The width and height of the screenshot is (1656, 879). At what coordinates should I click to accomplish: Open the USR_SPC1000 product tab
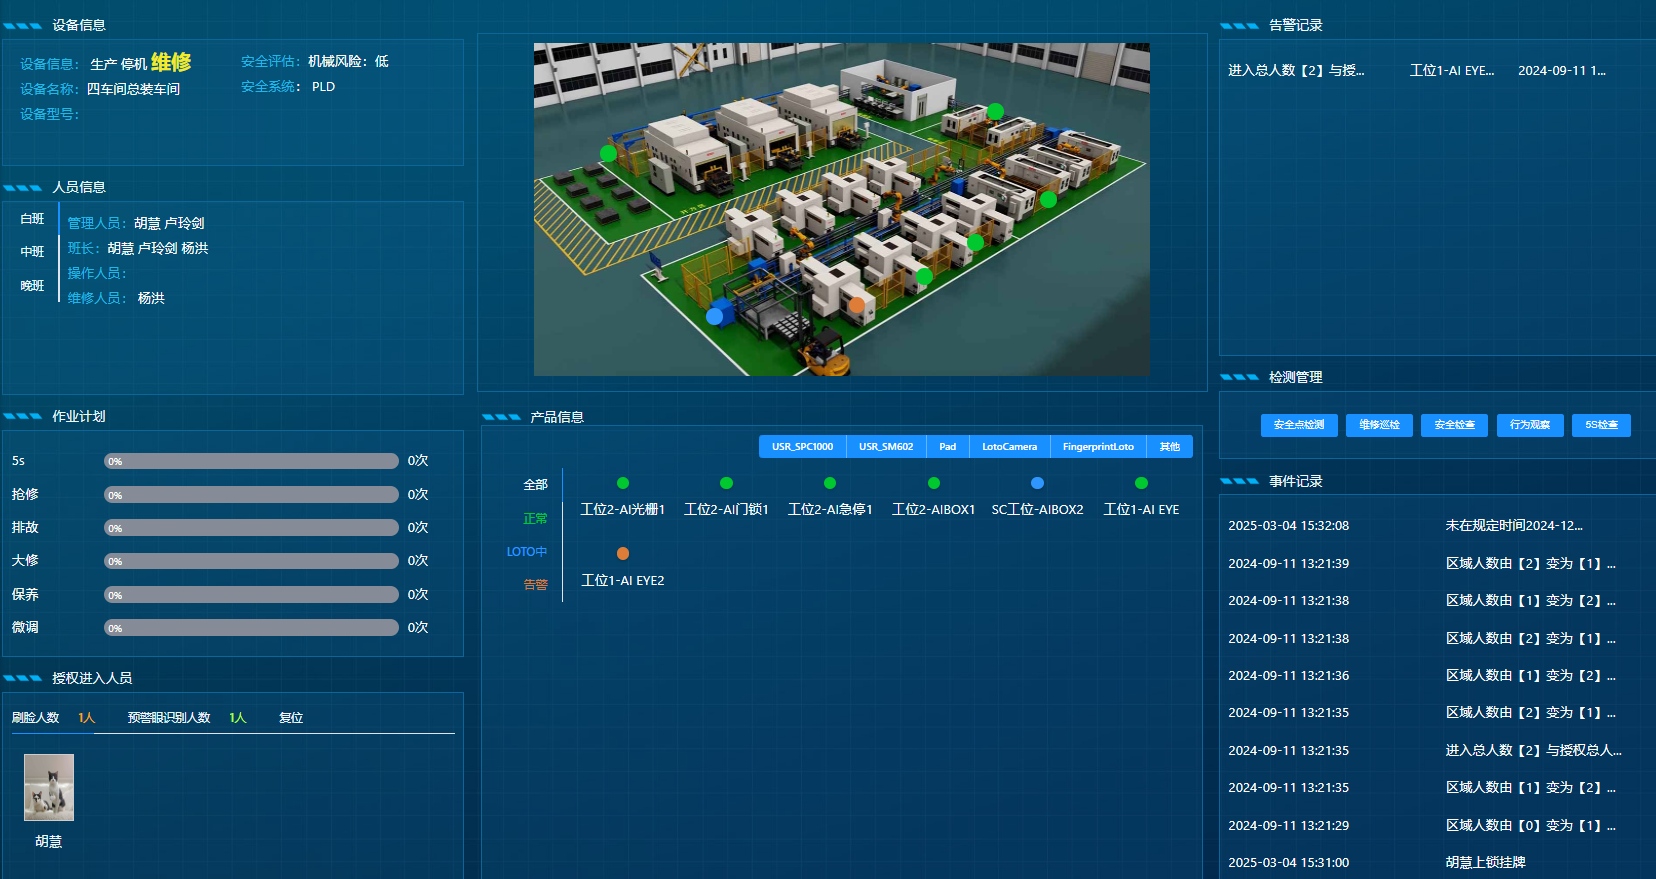click(x=802, y=446)
